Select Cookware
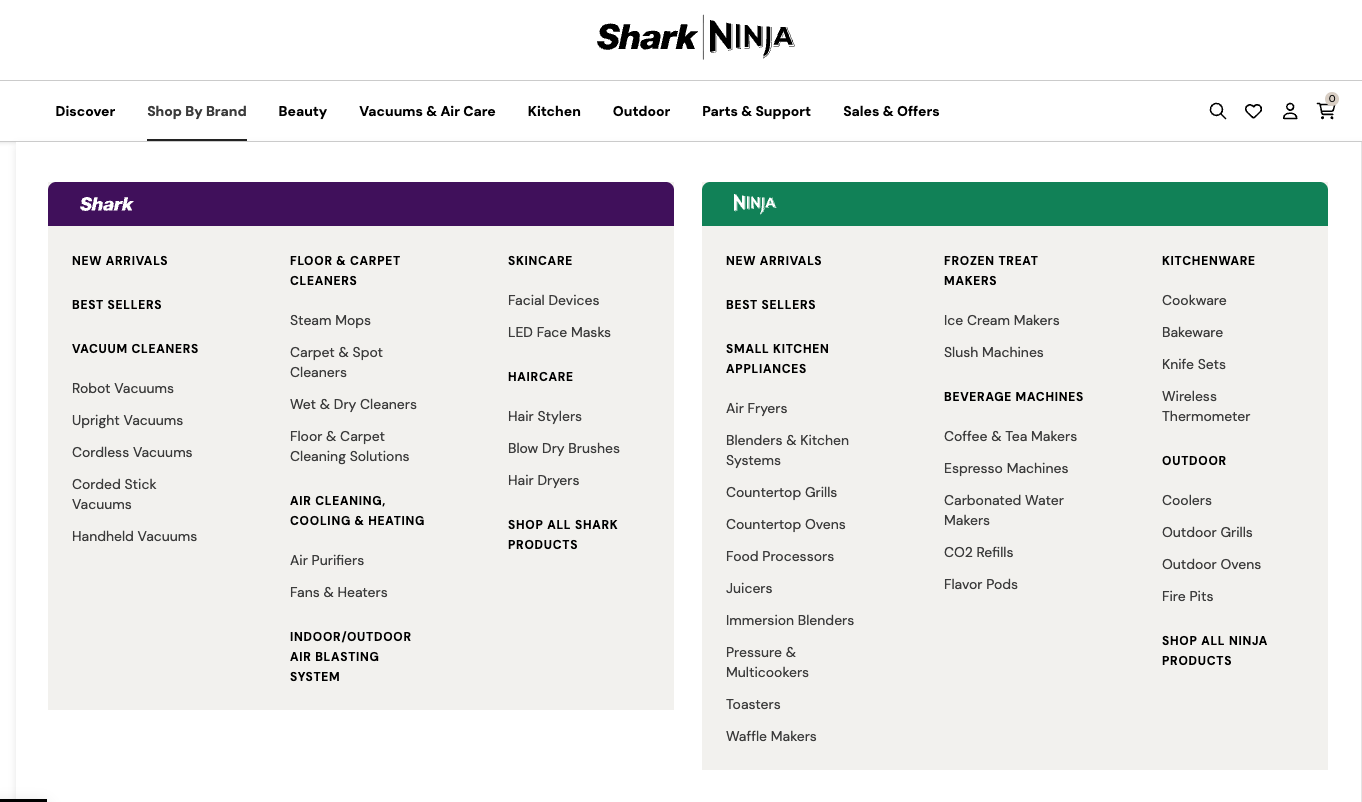This screenshot has width=1362, height=802. click(x=1194, y=300)
